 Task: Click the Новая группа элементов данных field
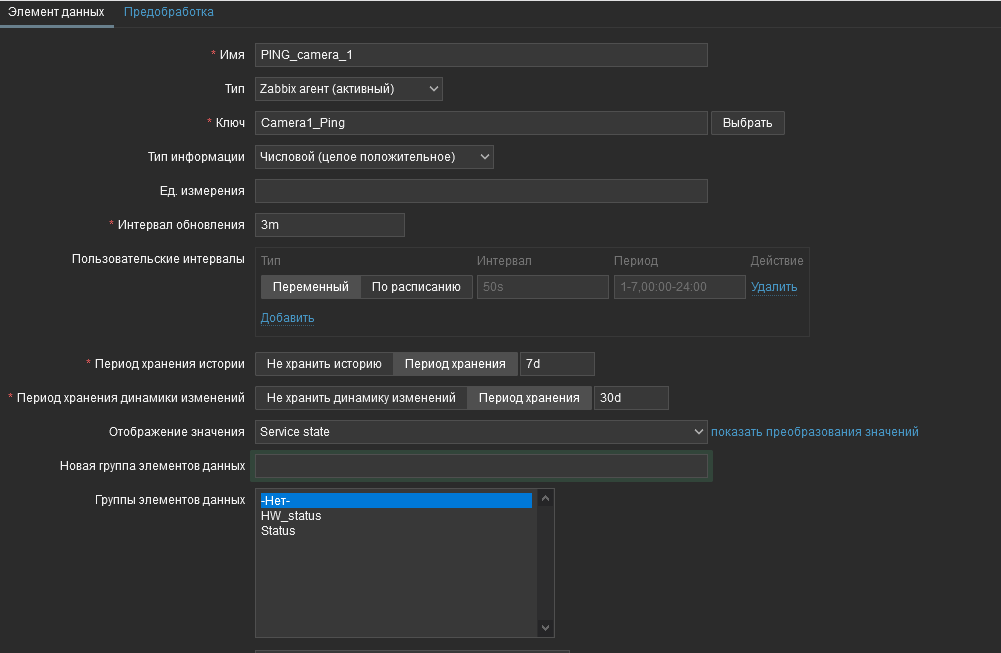click(481, 466)
